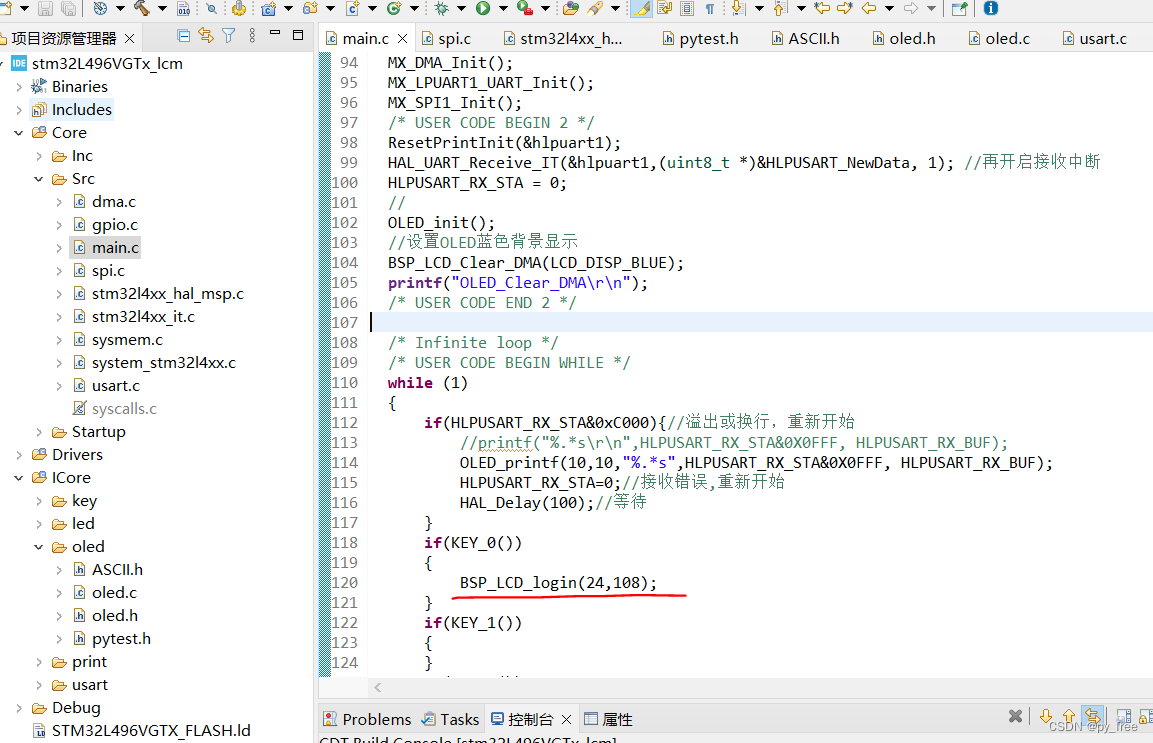Click the editor horizontal scrollbar left arrow
The image size is (1153, 743).
click(x=377, y=688)
